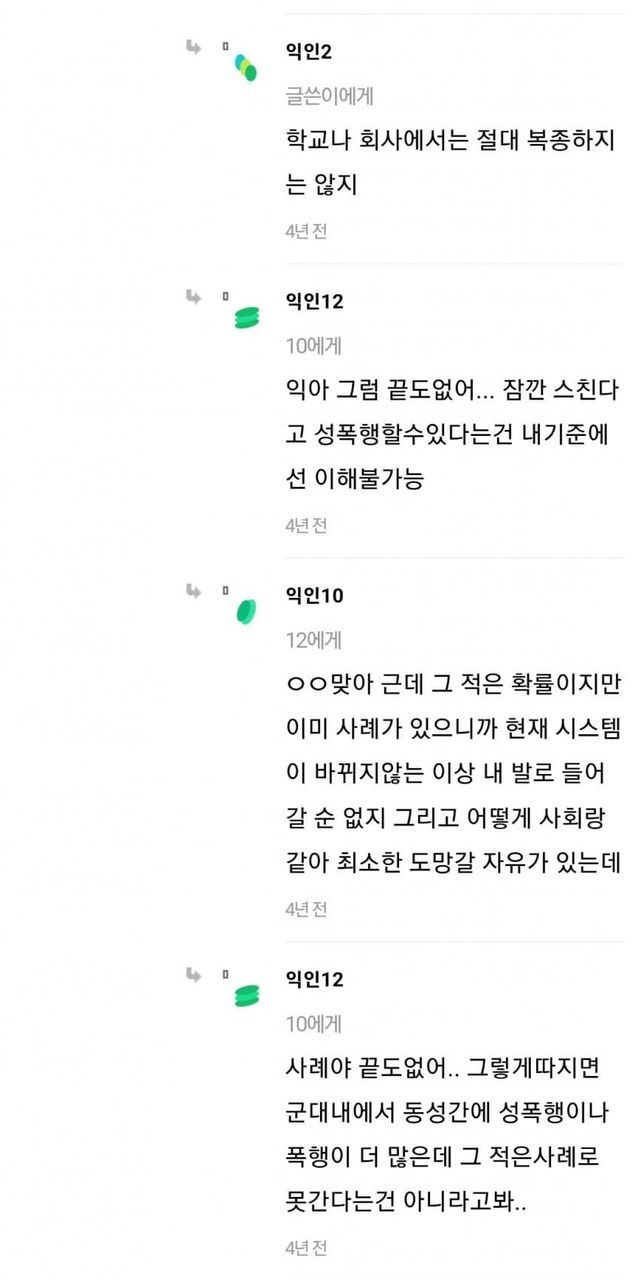Click the reply arrow beside 익인2's comment
Image resolution: width=640 pixels, height=1280 pixels.
point(194,46)
